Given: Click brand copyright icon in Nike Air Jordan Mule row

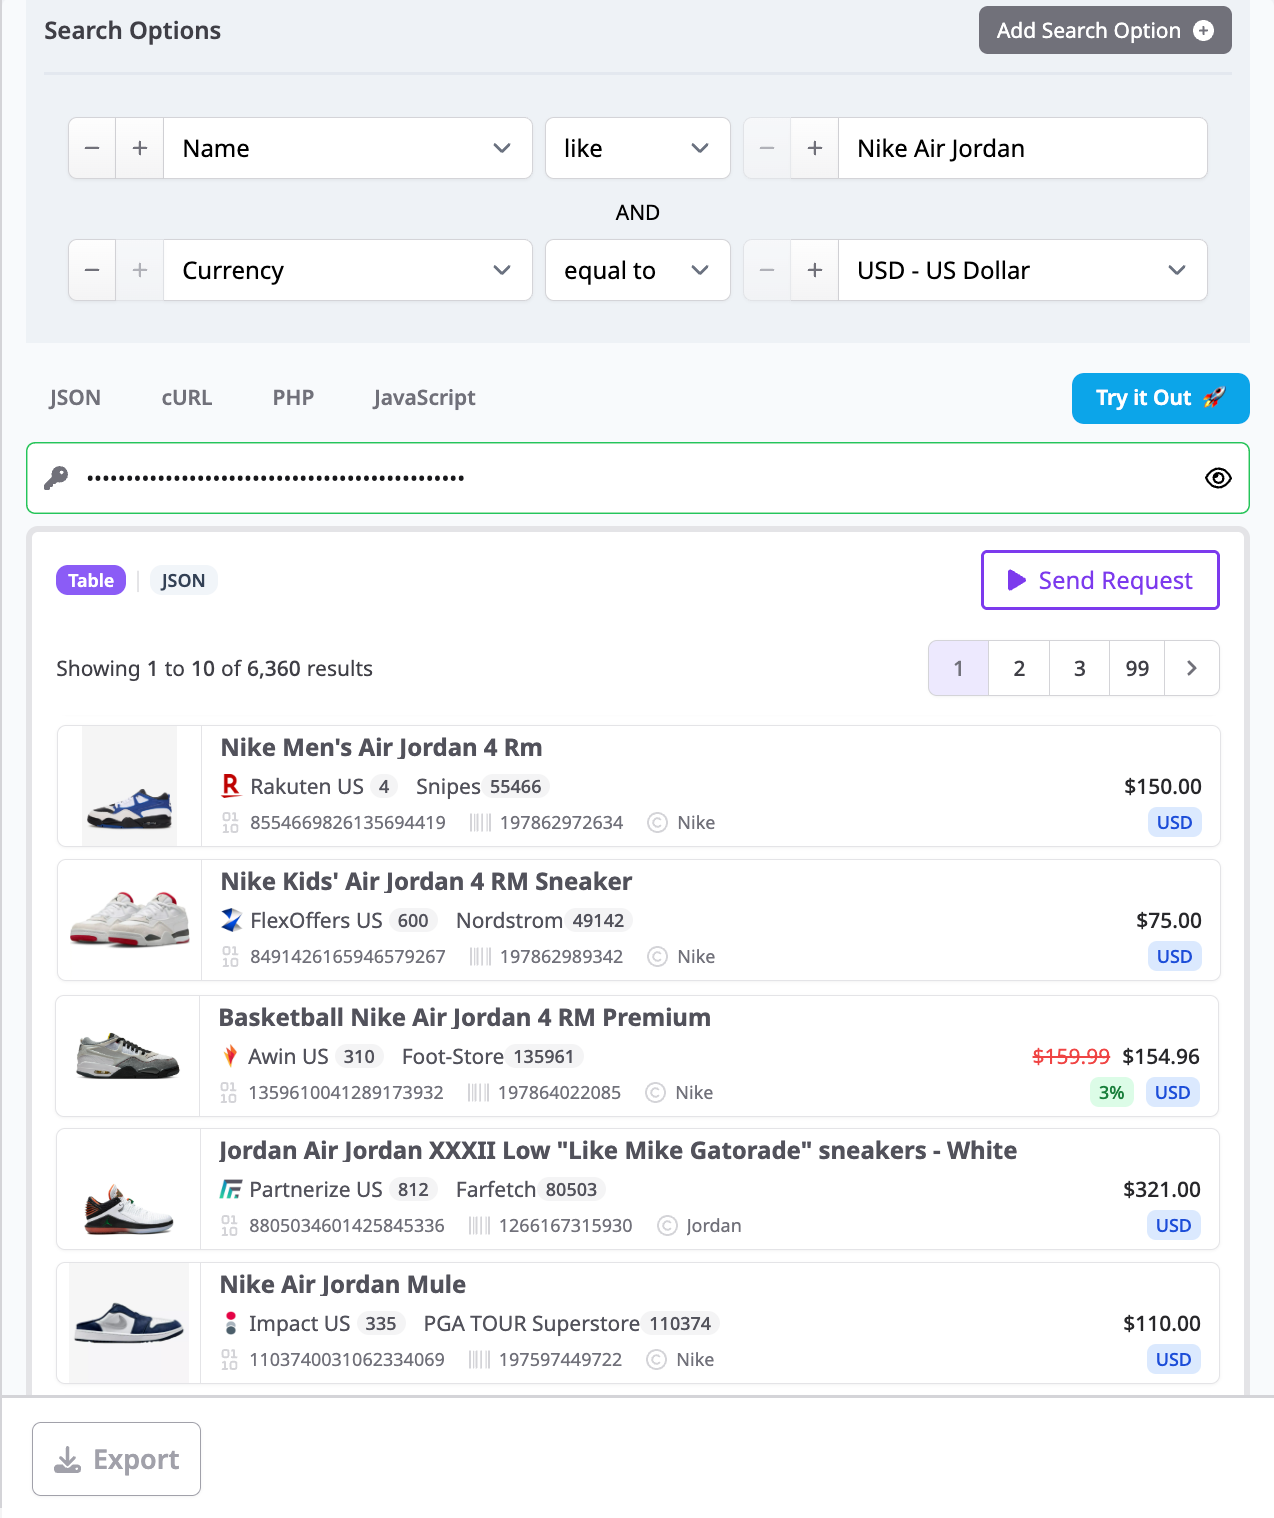Looking at the screenshot, I should [656, 1360].
